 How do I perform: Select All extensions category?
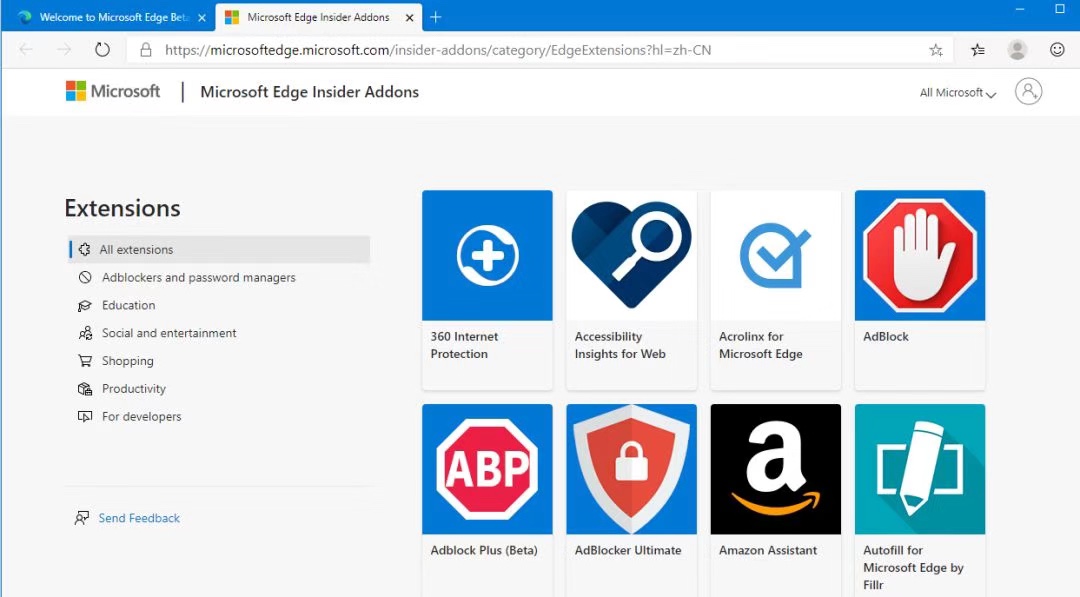219,249
